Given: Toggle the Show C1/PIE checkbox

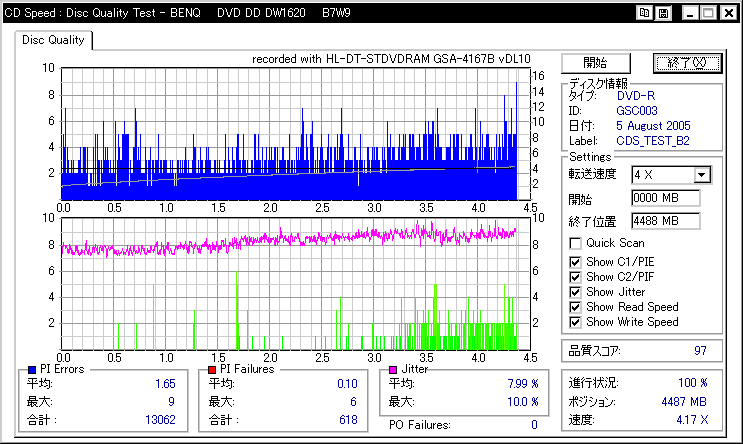Looking at the screenshot, I should tap(575, 262).
